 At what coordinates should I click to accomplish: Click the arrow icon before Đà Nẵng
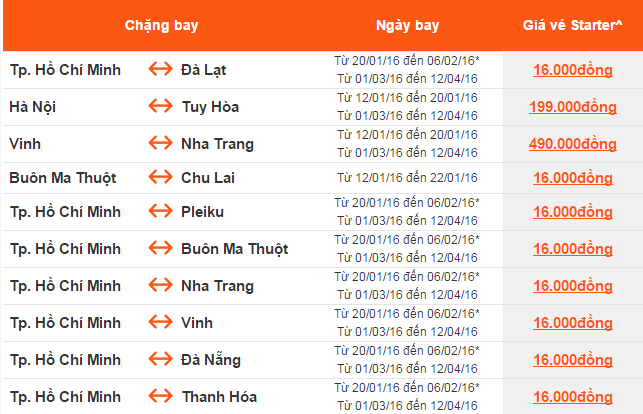tap(159, 360)
